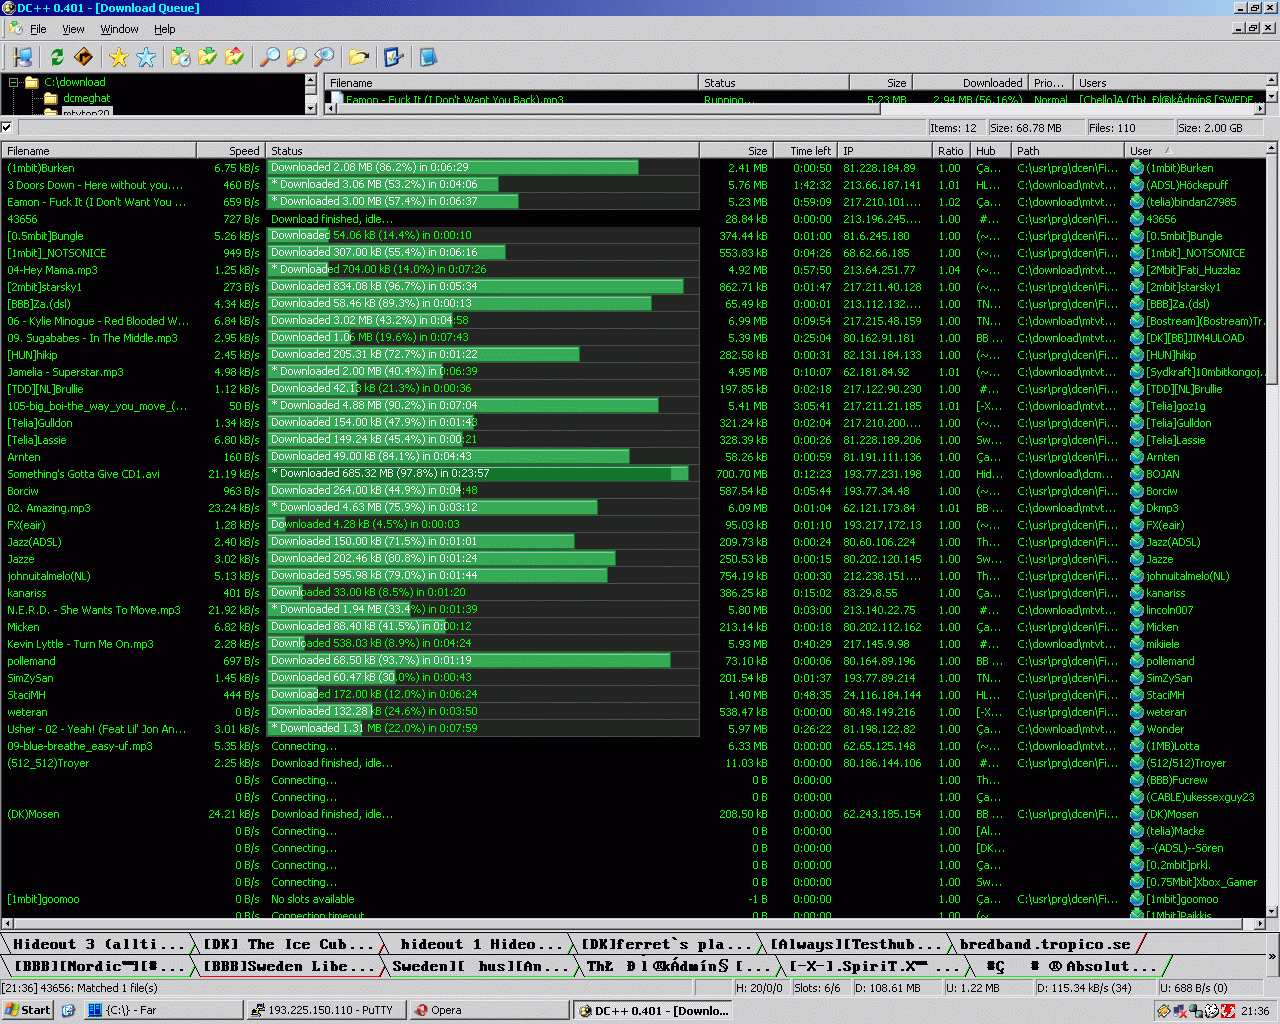Open Favorite Users blue star icon
Image resolution: width=1280 pixels, height=1024 pixels.
[146, 57]
